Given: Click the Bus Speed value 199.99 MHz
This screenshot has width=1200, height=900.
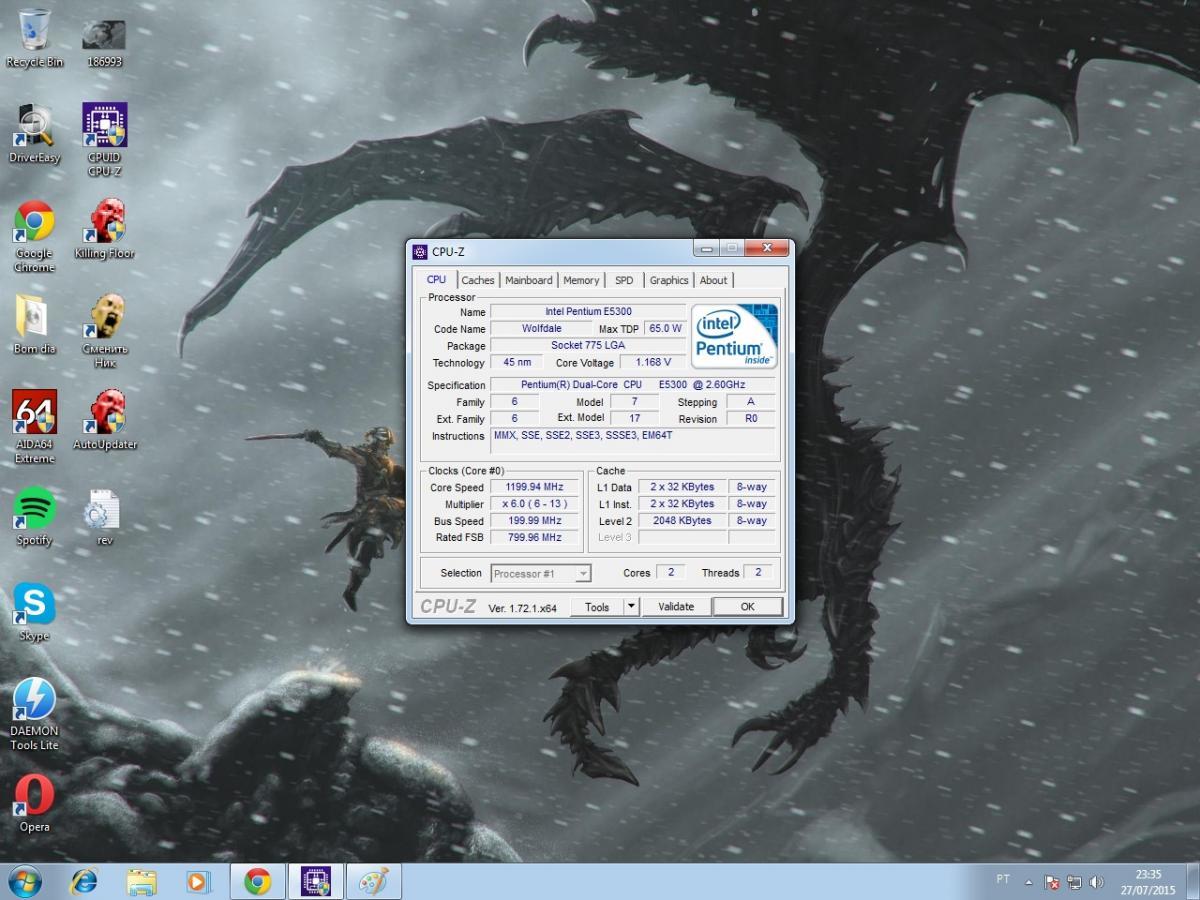Looking at the screenshot, I should (534, 521).
